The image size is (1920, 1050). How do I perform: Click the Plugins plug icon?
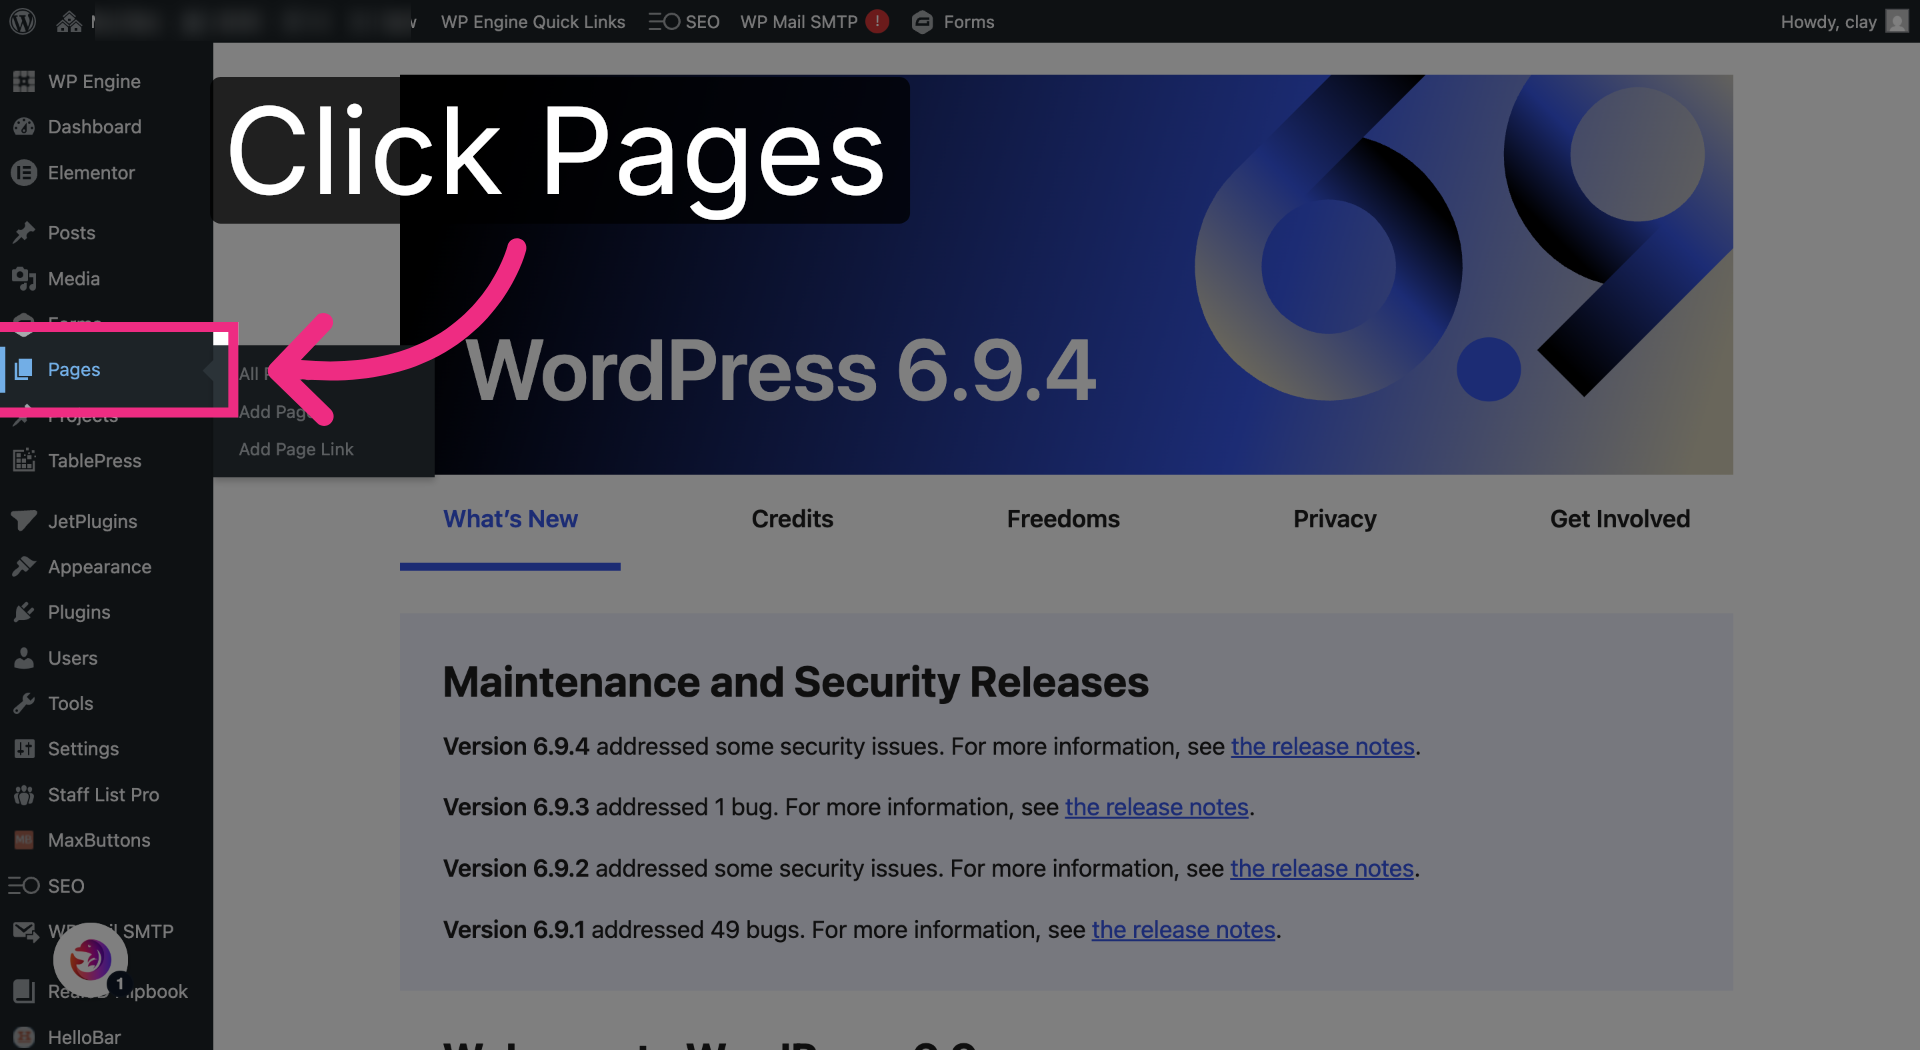pos(24,612)
